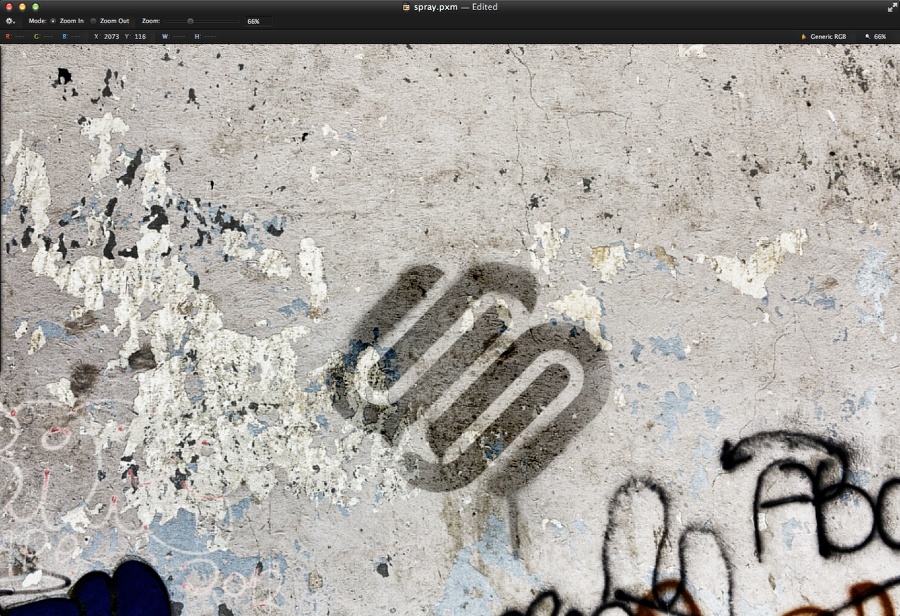Click the color profile icon
This screenshot has height=616, width=900.
click(x=803, y=36)
